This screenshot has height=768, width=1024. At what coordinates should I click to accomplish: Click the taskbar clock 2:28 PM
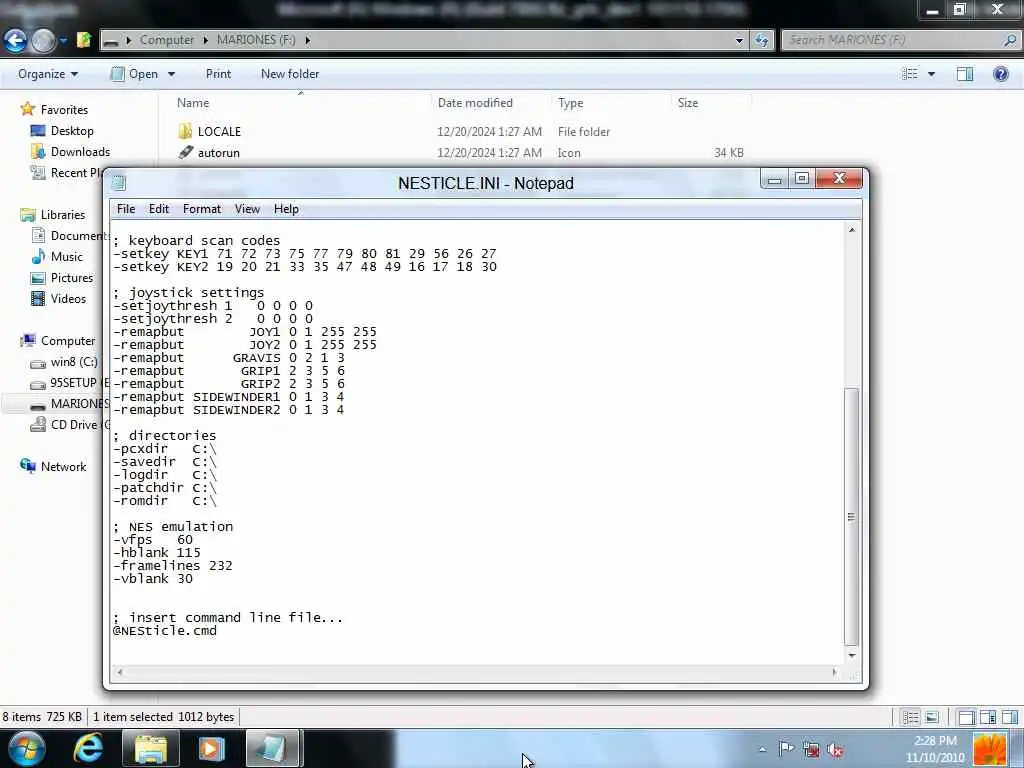coord(935,741)
